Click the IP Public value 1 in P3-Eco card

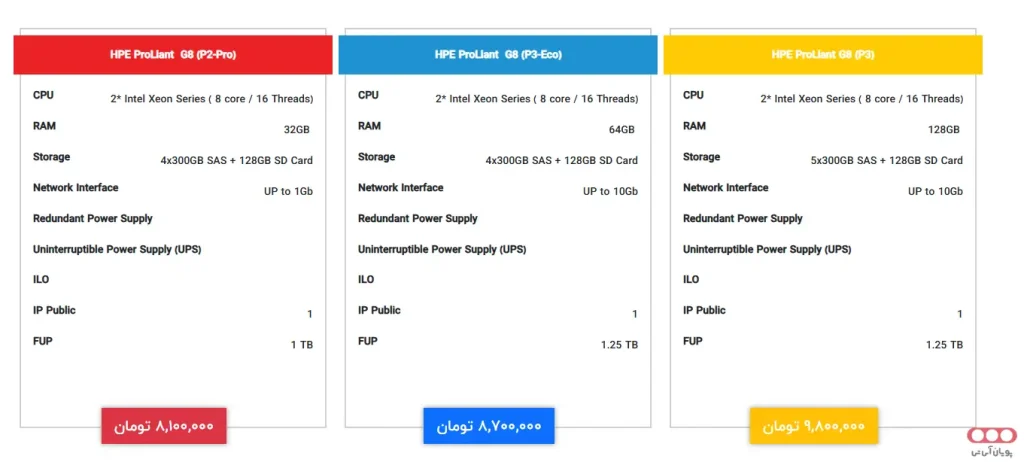(x=635, y=314)
